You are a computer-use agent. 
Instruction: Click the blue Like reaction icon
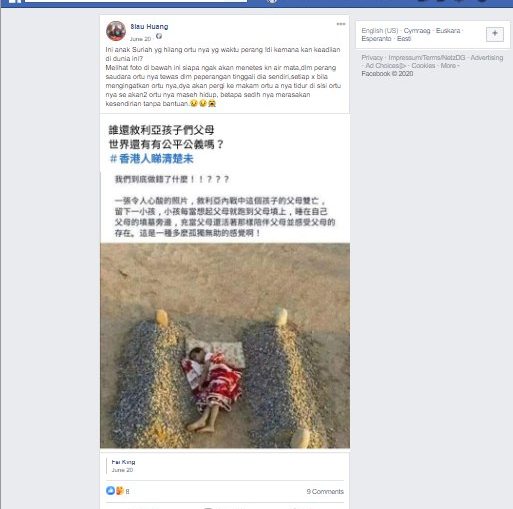click(x=110, y=491)
